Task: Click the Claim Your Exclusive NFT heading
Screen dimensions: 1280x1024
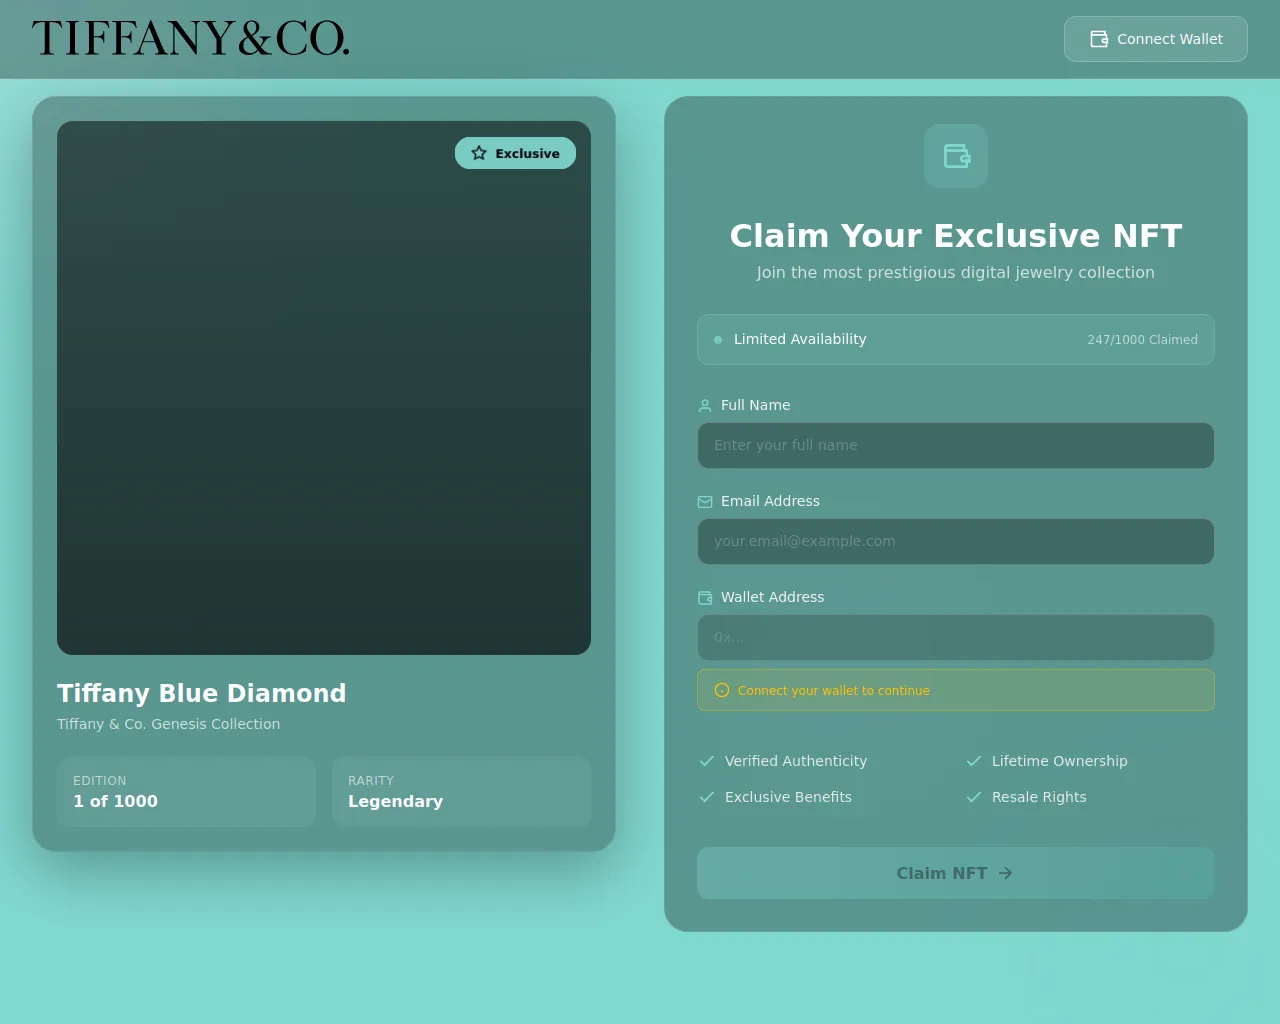Action: (x=956, y=236)
